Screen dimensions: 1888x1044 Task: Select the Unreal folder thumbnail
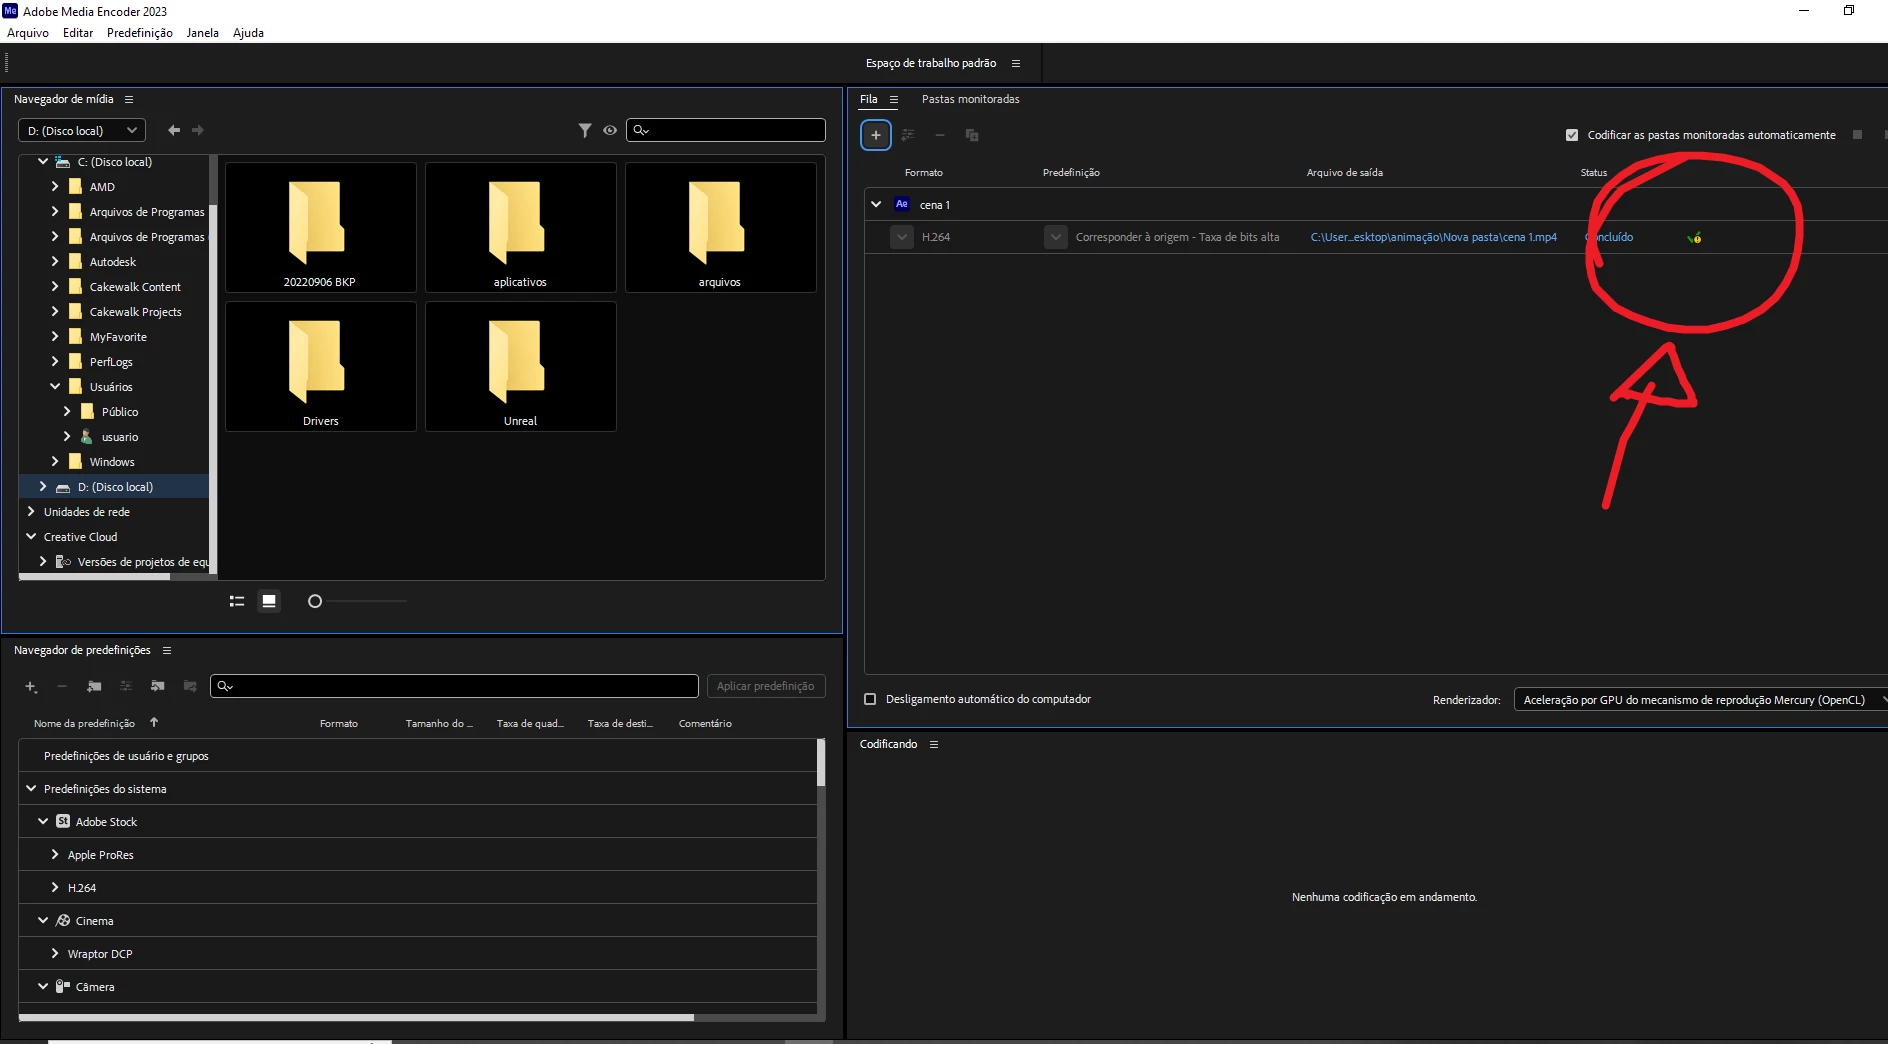click(x=520, y=367)
